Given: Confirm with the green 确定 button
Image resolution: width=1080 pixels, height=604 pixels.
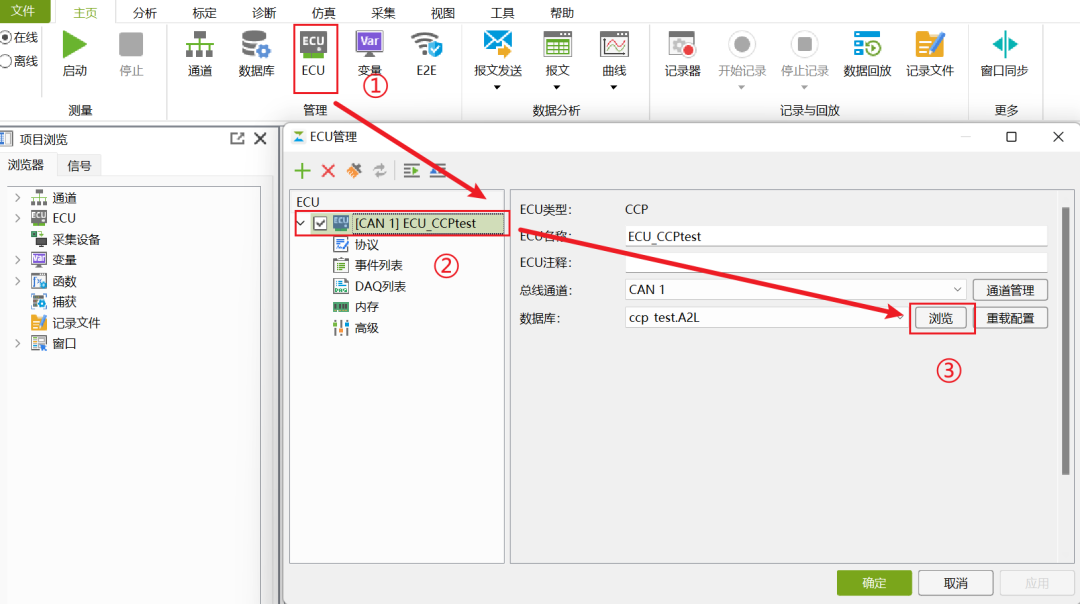Looking at the screenshot, I should [874, 583].
